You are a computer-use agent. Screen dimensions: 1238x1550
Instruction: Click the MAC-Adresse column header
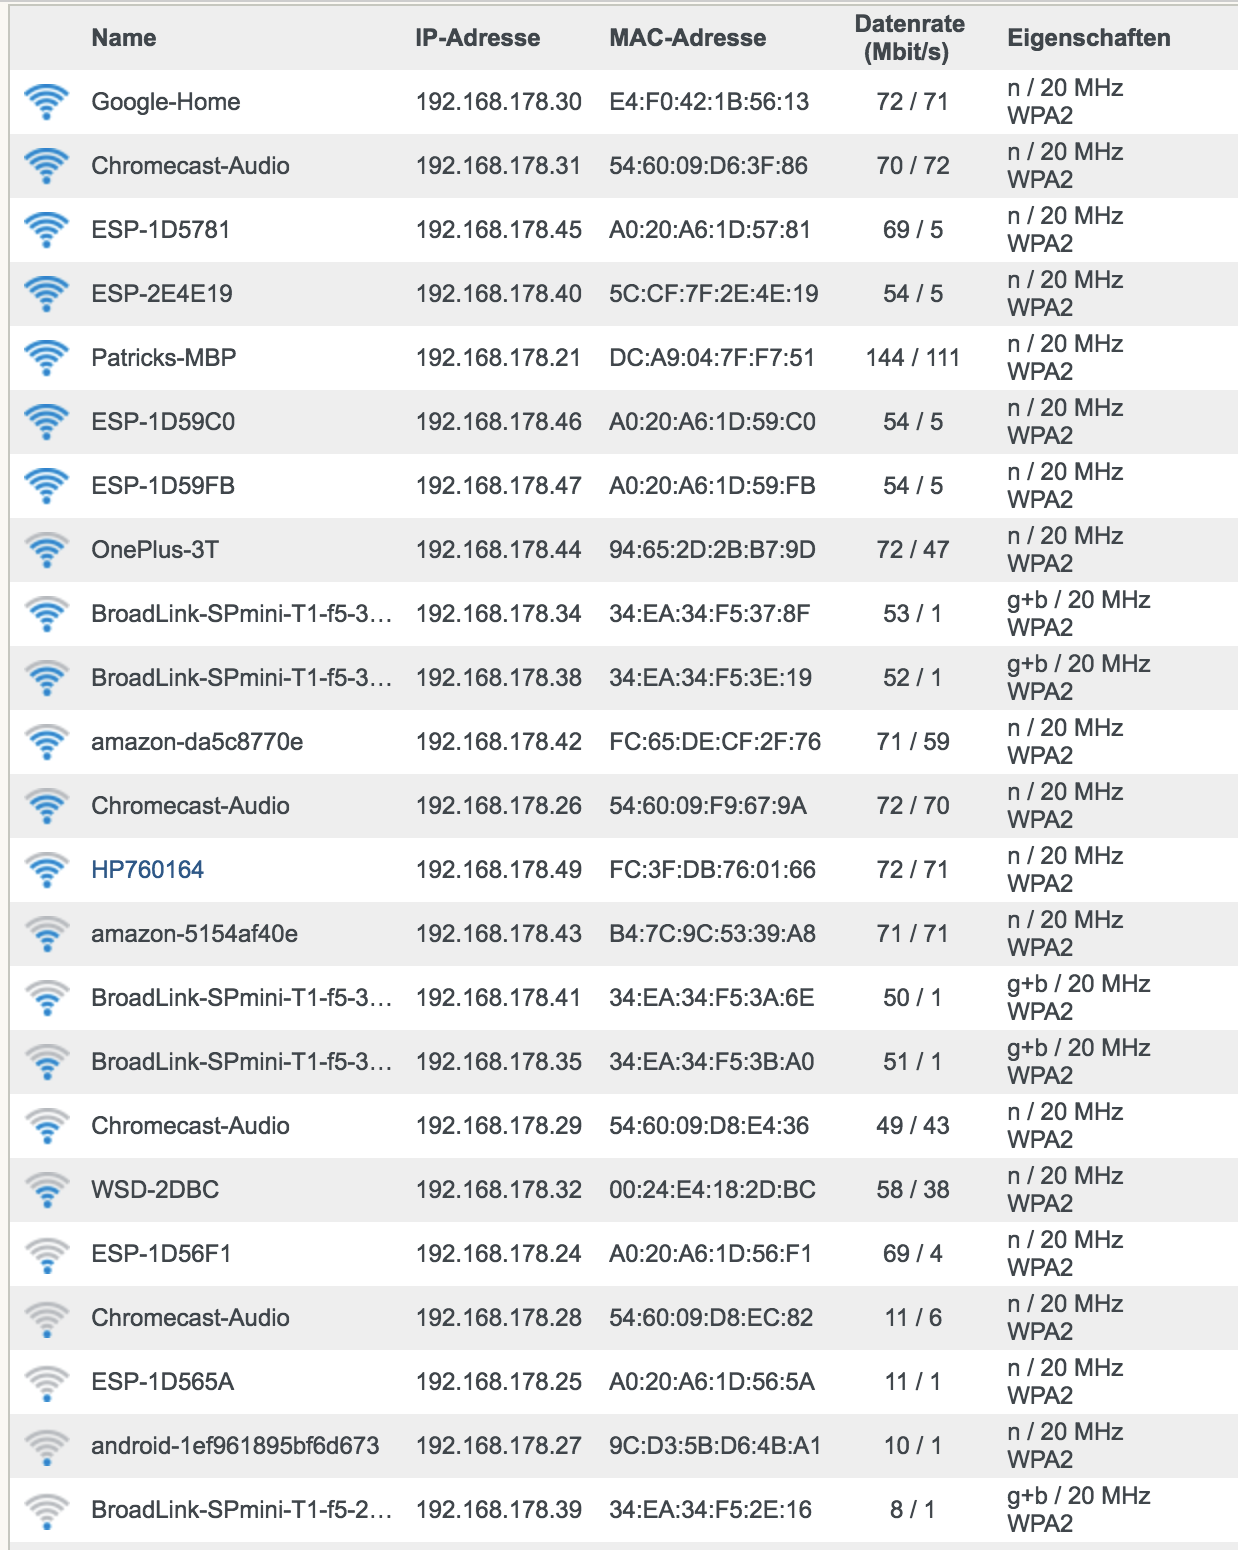coord(688,38)
